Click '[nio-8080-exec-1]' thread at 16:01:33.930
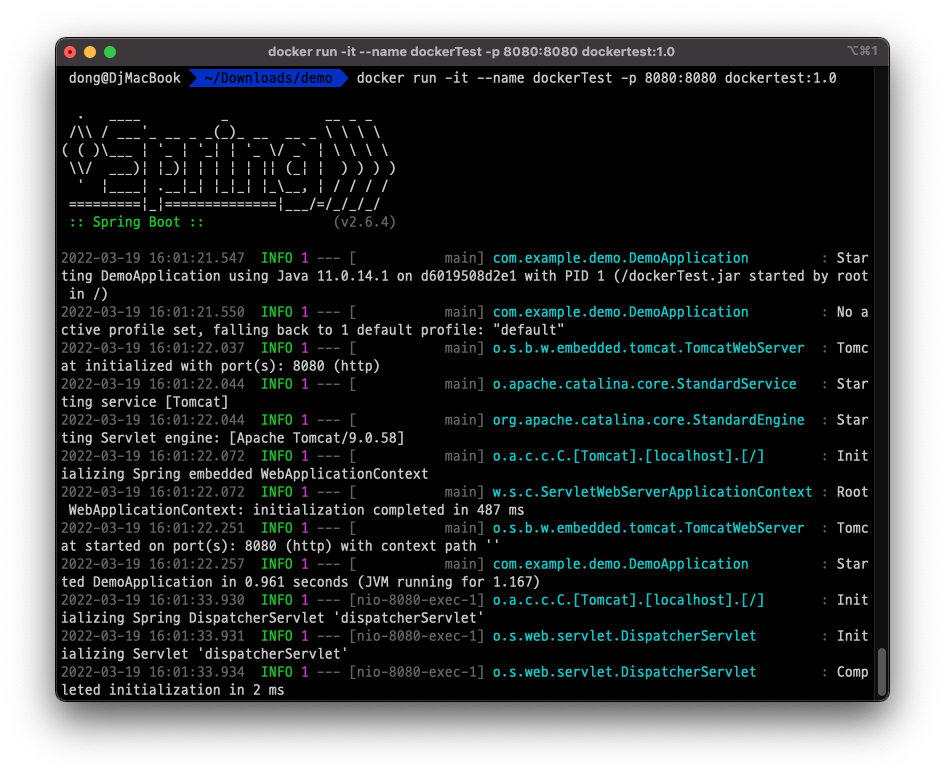 pos(416,600)
